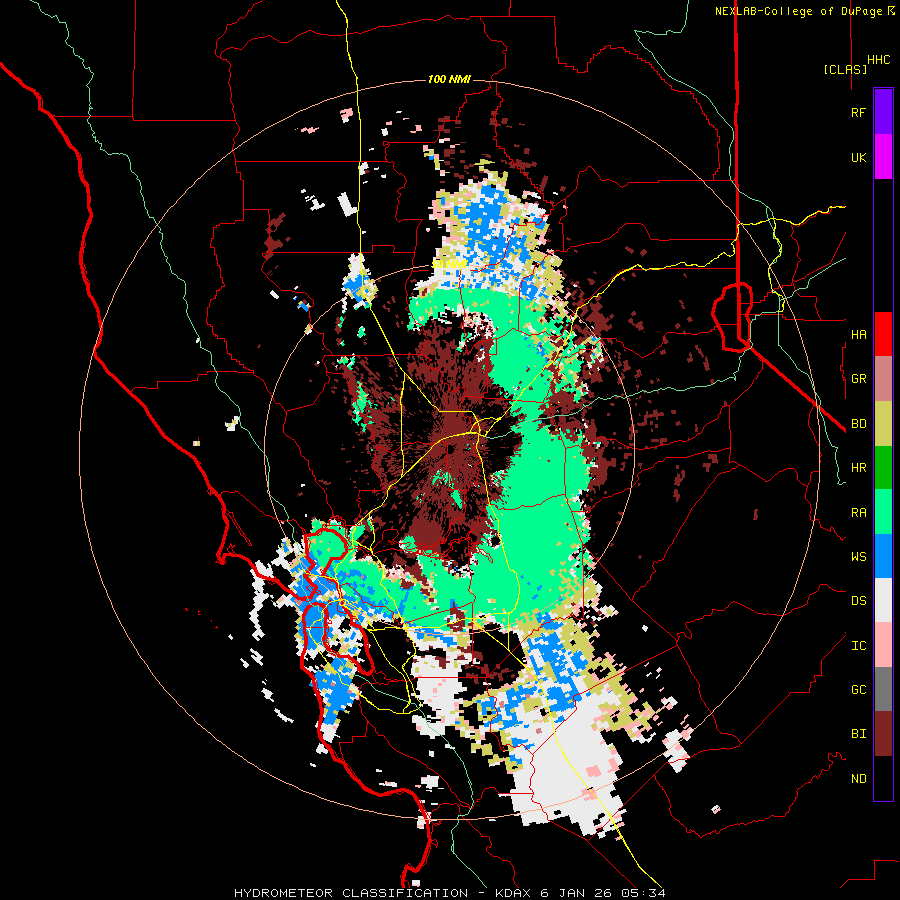Click the UK legend label

(858, 157)
